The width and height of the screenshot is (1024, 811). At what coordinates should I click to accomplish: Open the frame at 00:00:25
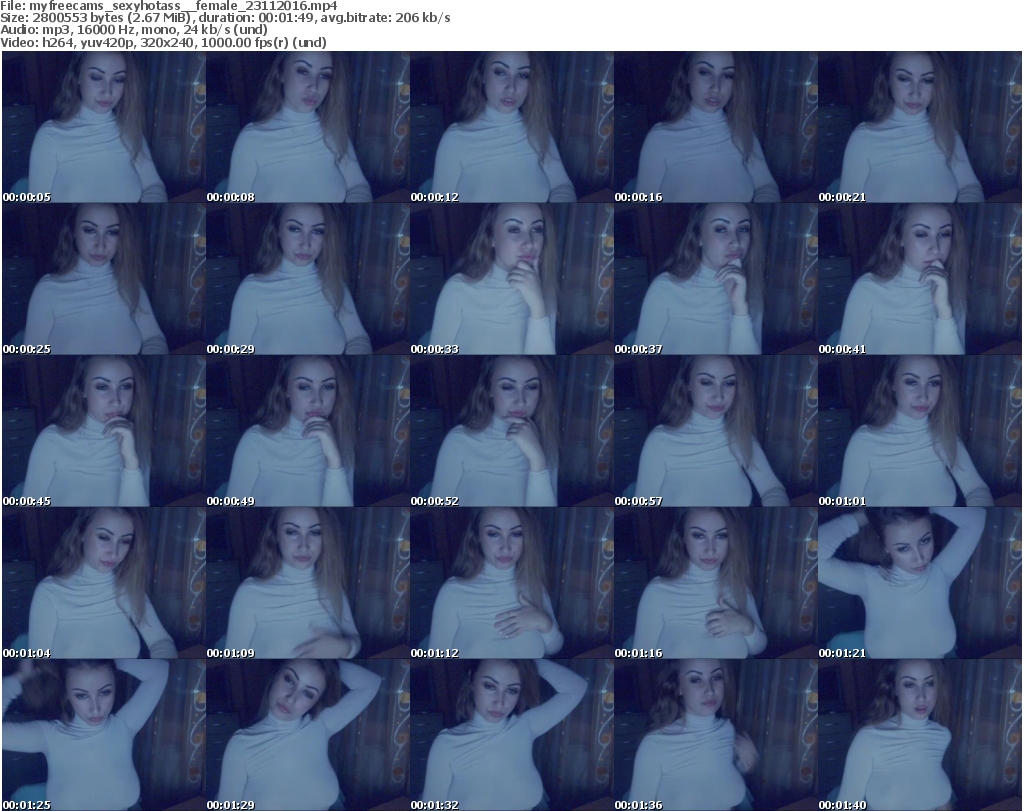[104, 279]
